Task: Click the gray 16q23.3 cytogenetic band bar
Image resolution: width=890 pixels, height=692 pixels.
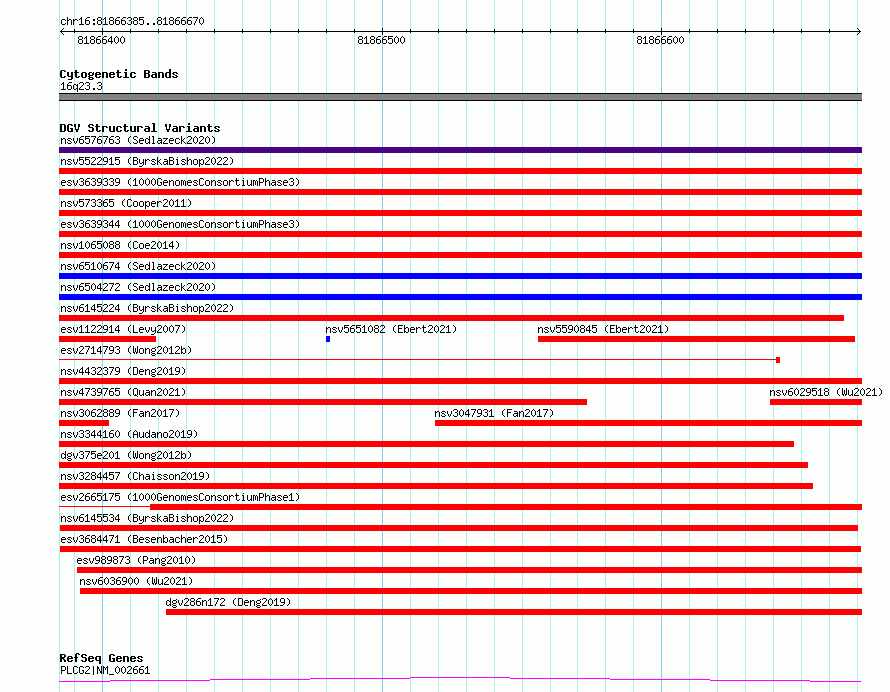Action: (x=460, y=97)
